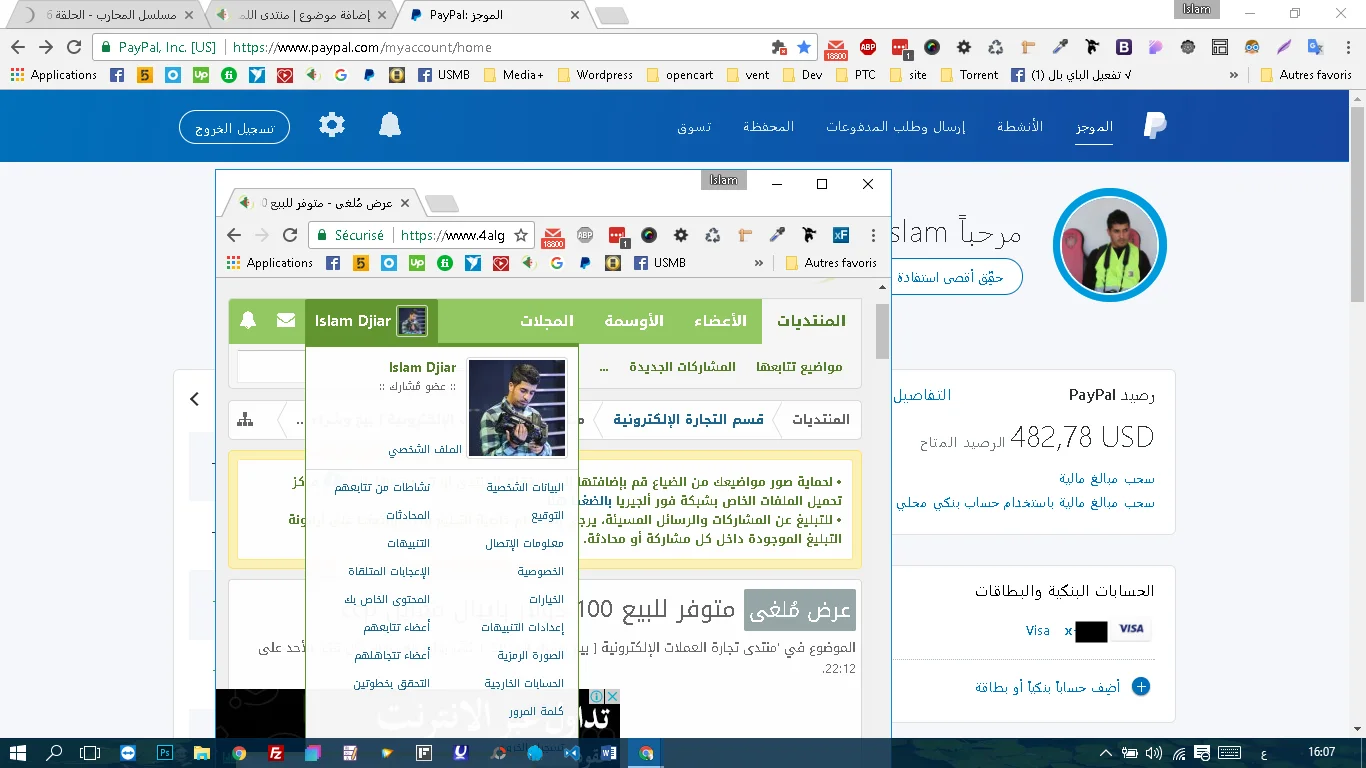This screenshot has height=768, width=1366.
Task: Open Chrome menu in PayPal window
Action: pyautogui.click(x=1346, y=47)
